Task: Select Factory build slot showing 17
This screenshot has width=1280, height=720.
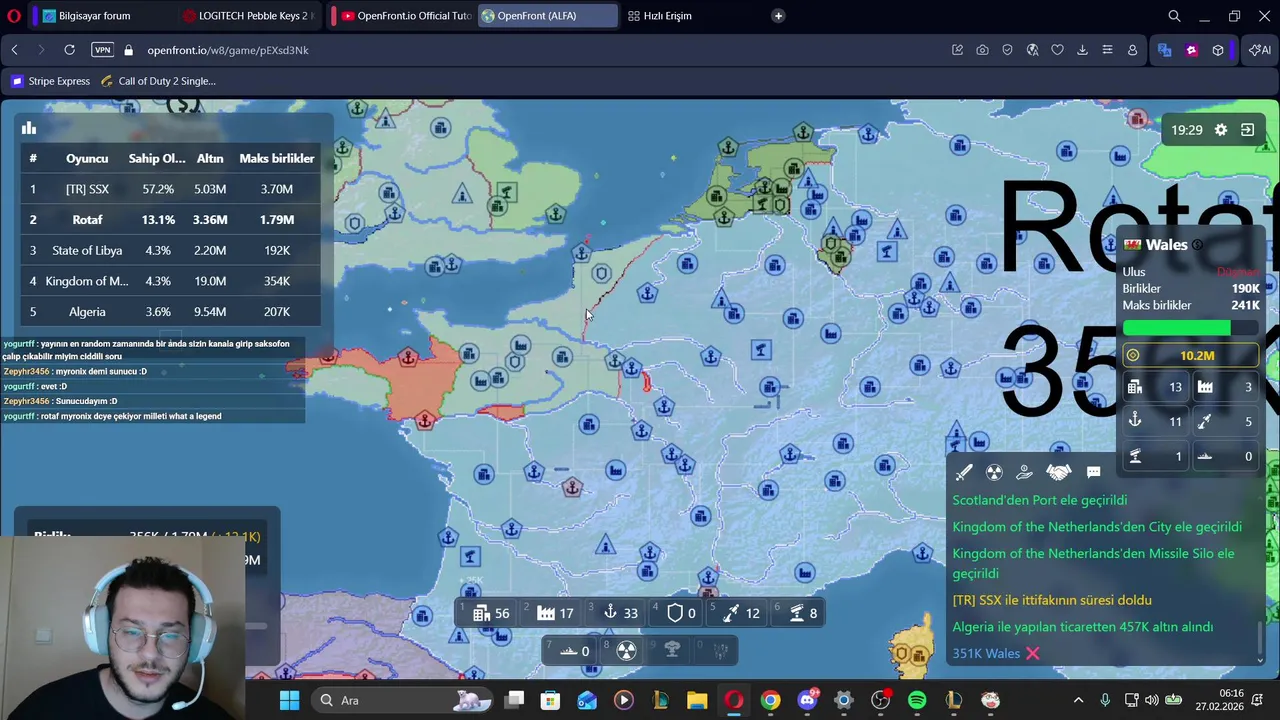Action: pos(553,613)
